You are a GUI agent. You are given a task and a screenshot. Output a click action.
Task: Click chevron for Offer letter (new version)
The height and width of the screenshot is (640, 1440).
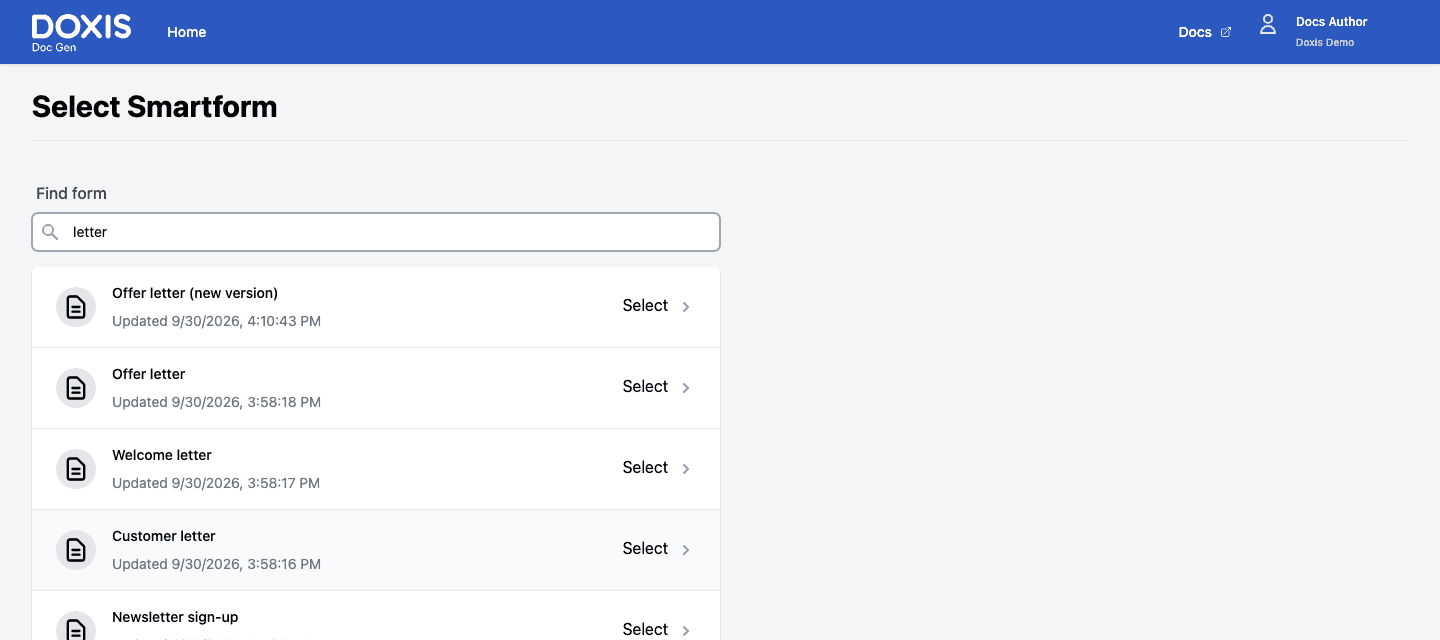tap(686, 307)
